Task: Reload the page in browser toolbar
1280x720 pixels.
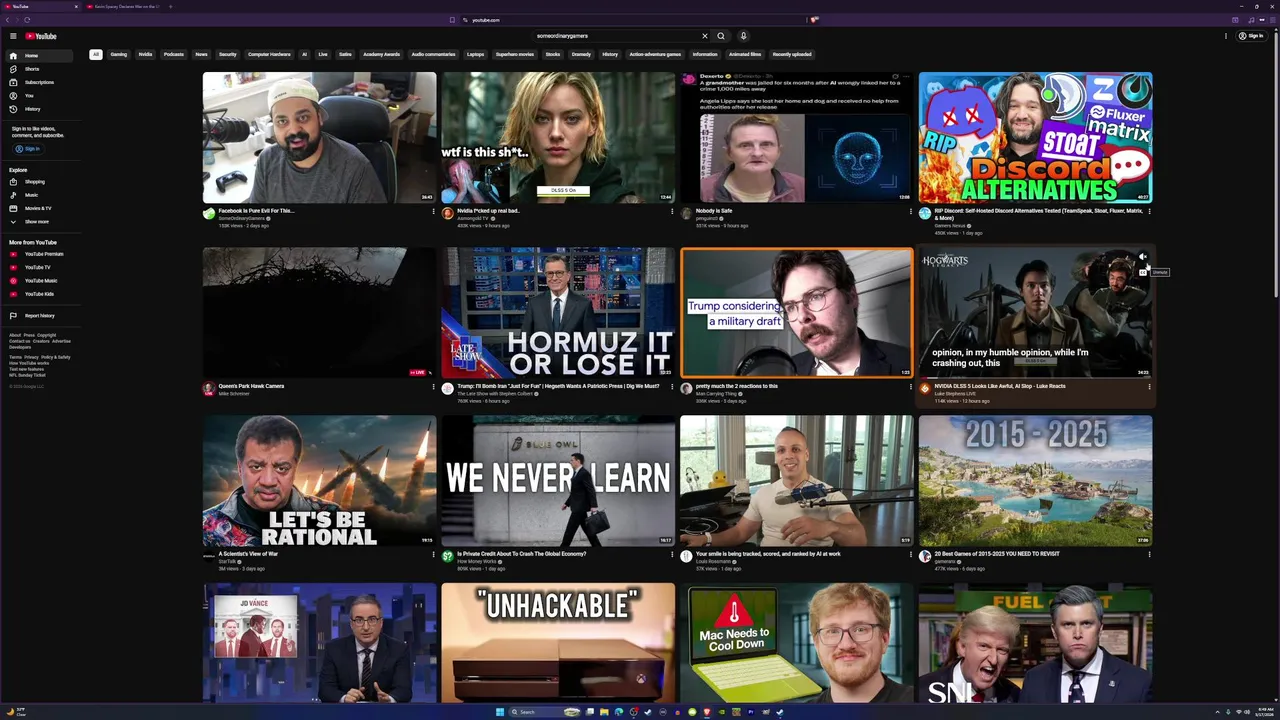Action: pyautogui.click(x=27, y=20)
